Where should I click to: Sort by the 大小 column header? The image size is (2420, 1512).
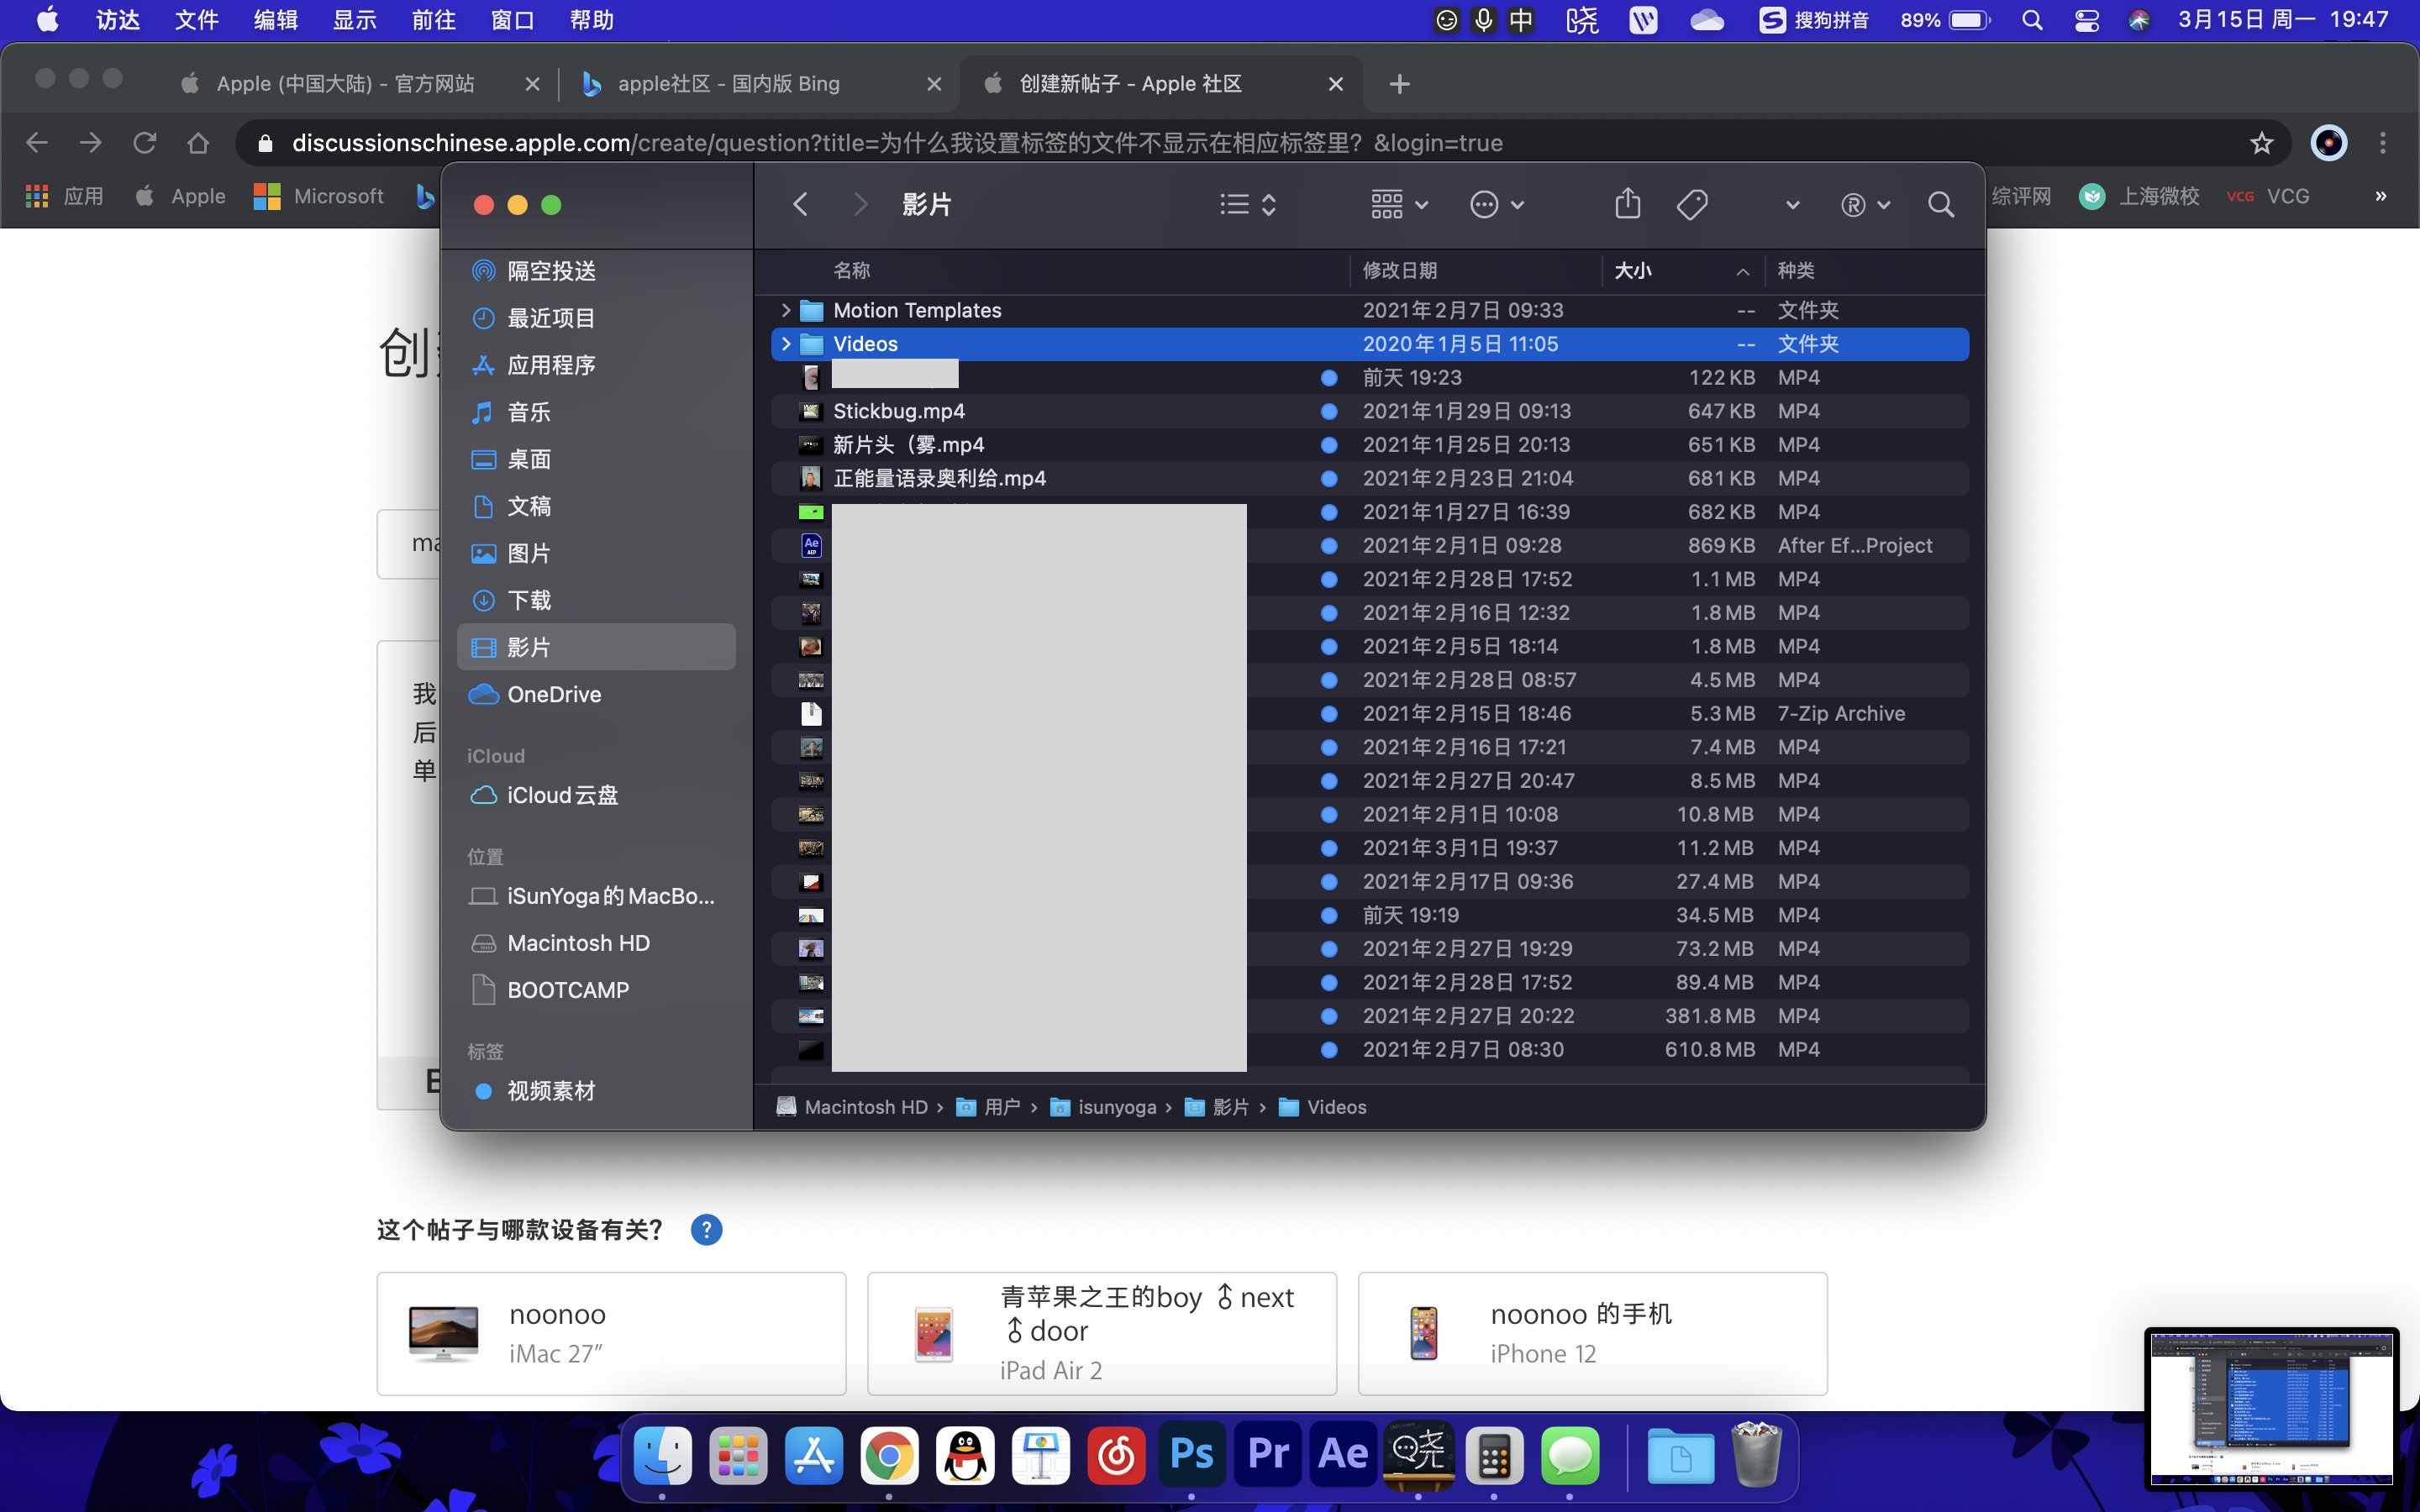click(x=1634, y=270)
